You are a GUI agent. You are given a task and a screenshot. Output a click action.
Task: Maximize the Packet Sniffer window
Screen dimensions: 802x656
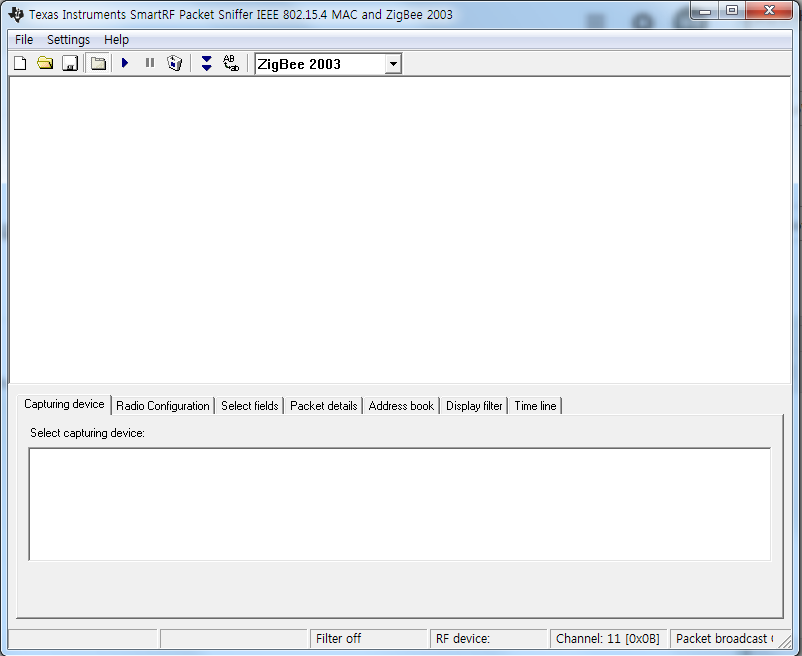point(732,11)
